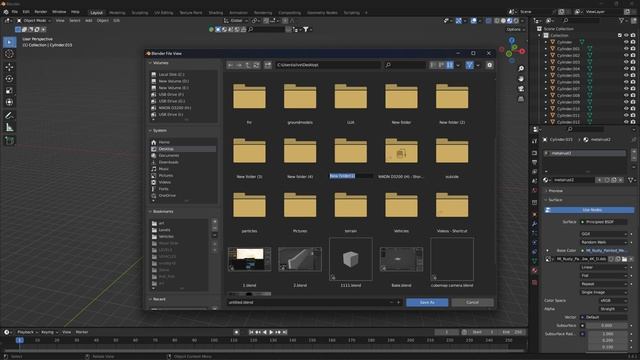Select the Move tool in viewport toolbar
The width and height of the screenshot is (640, 360).
click(x=9, y=67)
